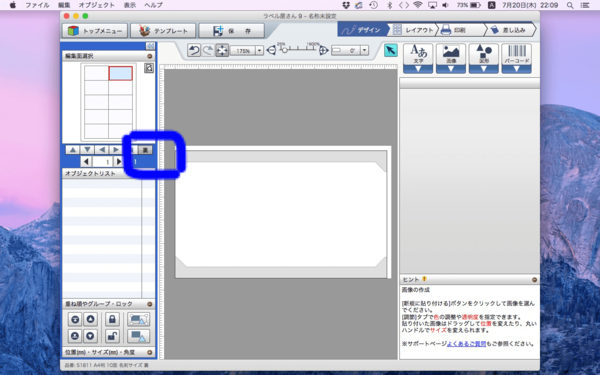Select the fit-to-screen icon in toolbar
This screenshot has width=600, height=375.
click(x=222, y=51)
